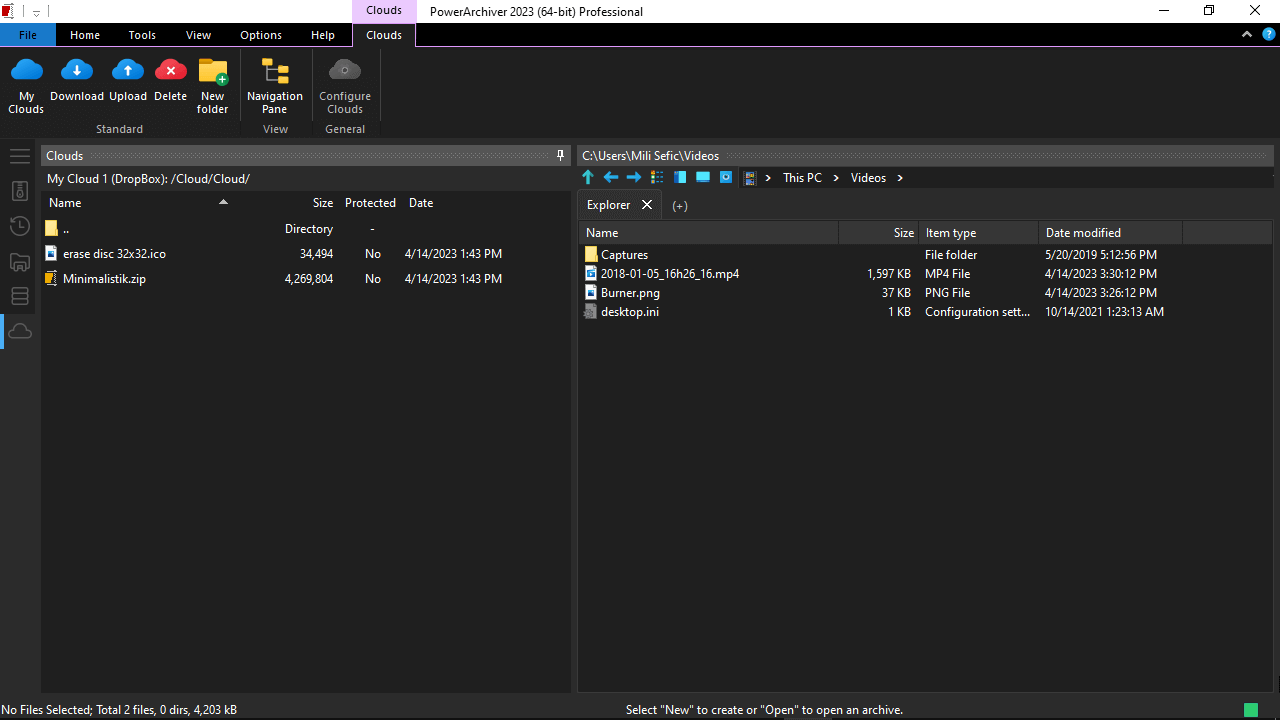Toggle the dual-pane view icon

click(680, 177)
